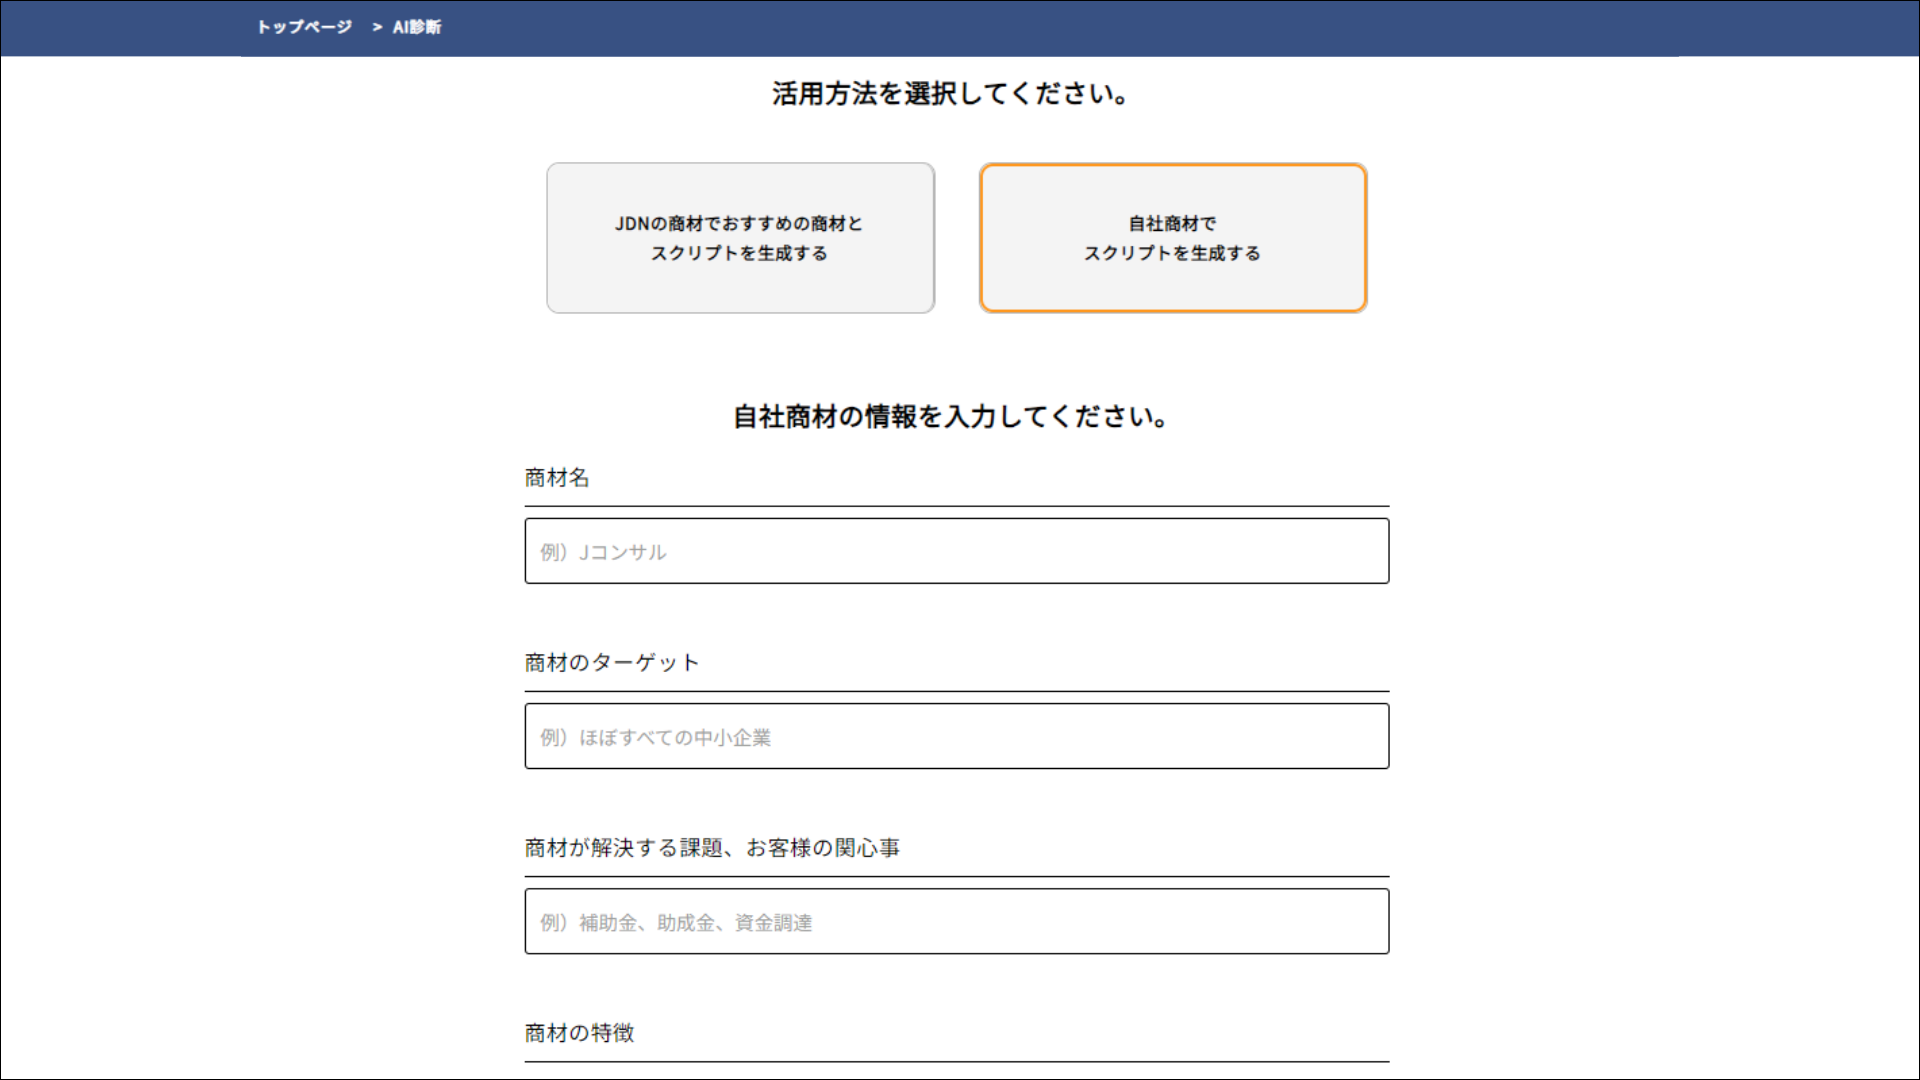Image resolution: width=1920 pixels, height=1080 pixels.
Task: Click divider under 商材が解決する課題 label
Action: [956, 876]
